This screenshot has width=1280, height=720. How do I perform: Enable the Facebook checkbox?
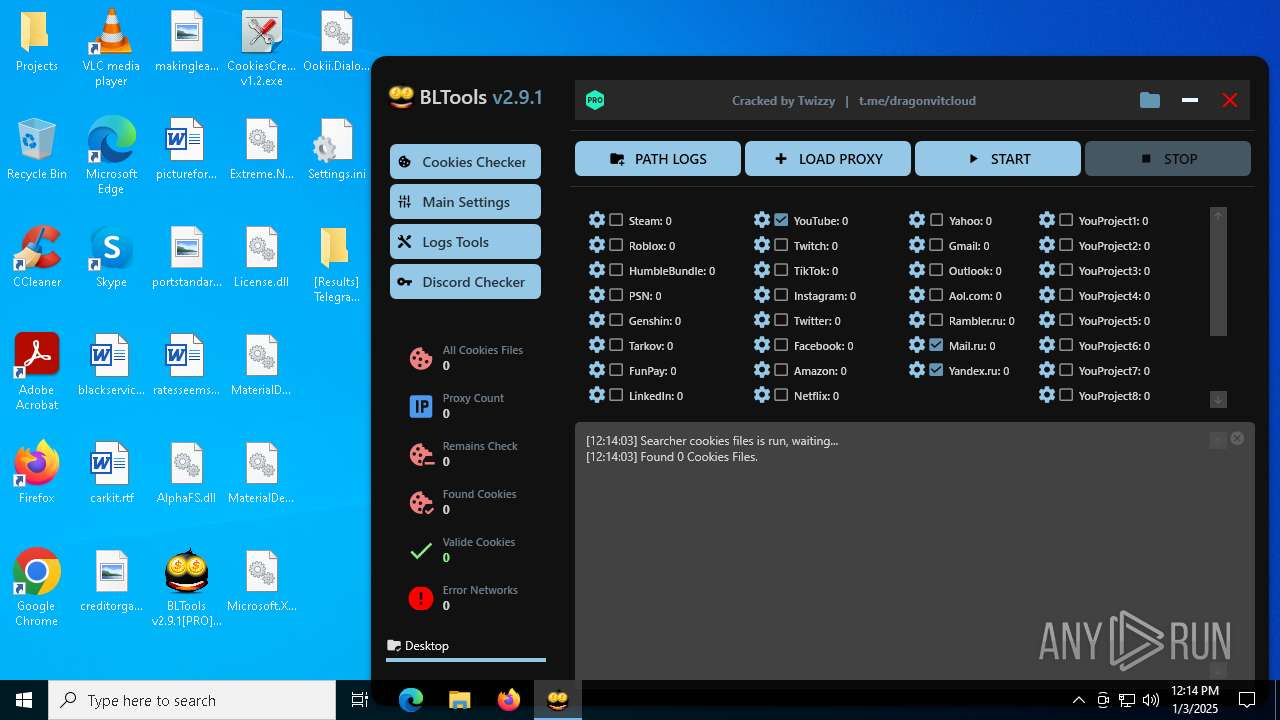click(781, 345)
